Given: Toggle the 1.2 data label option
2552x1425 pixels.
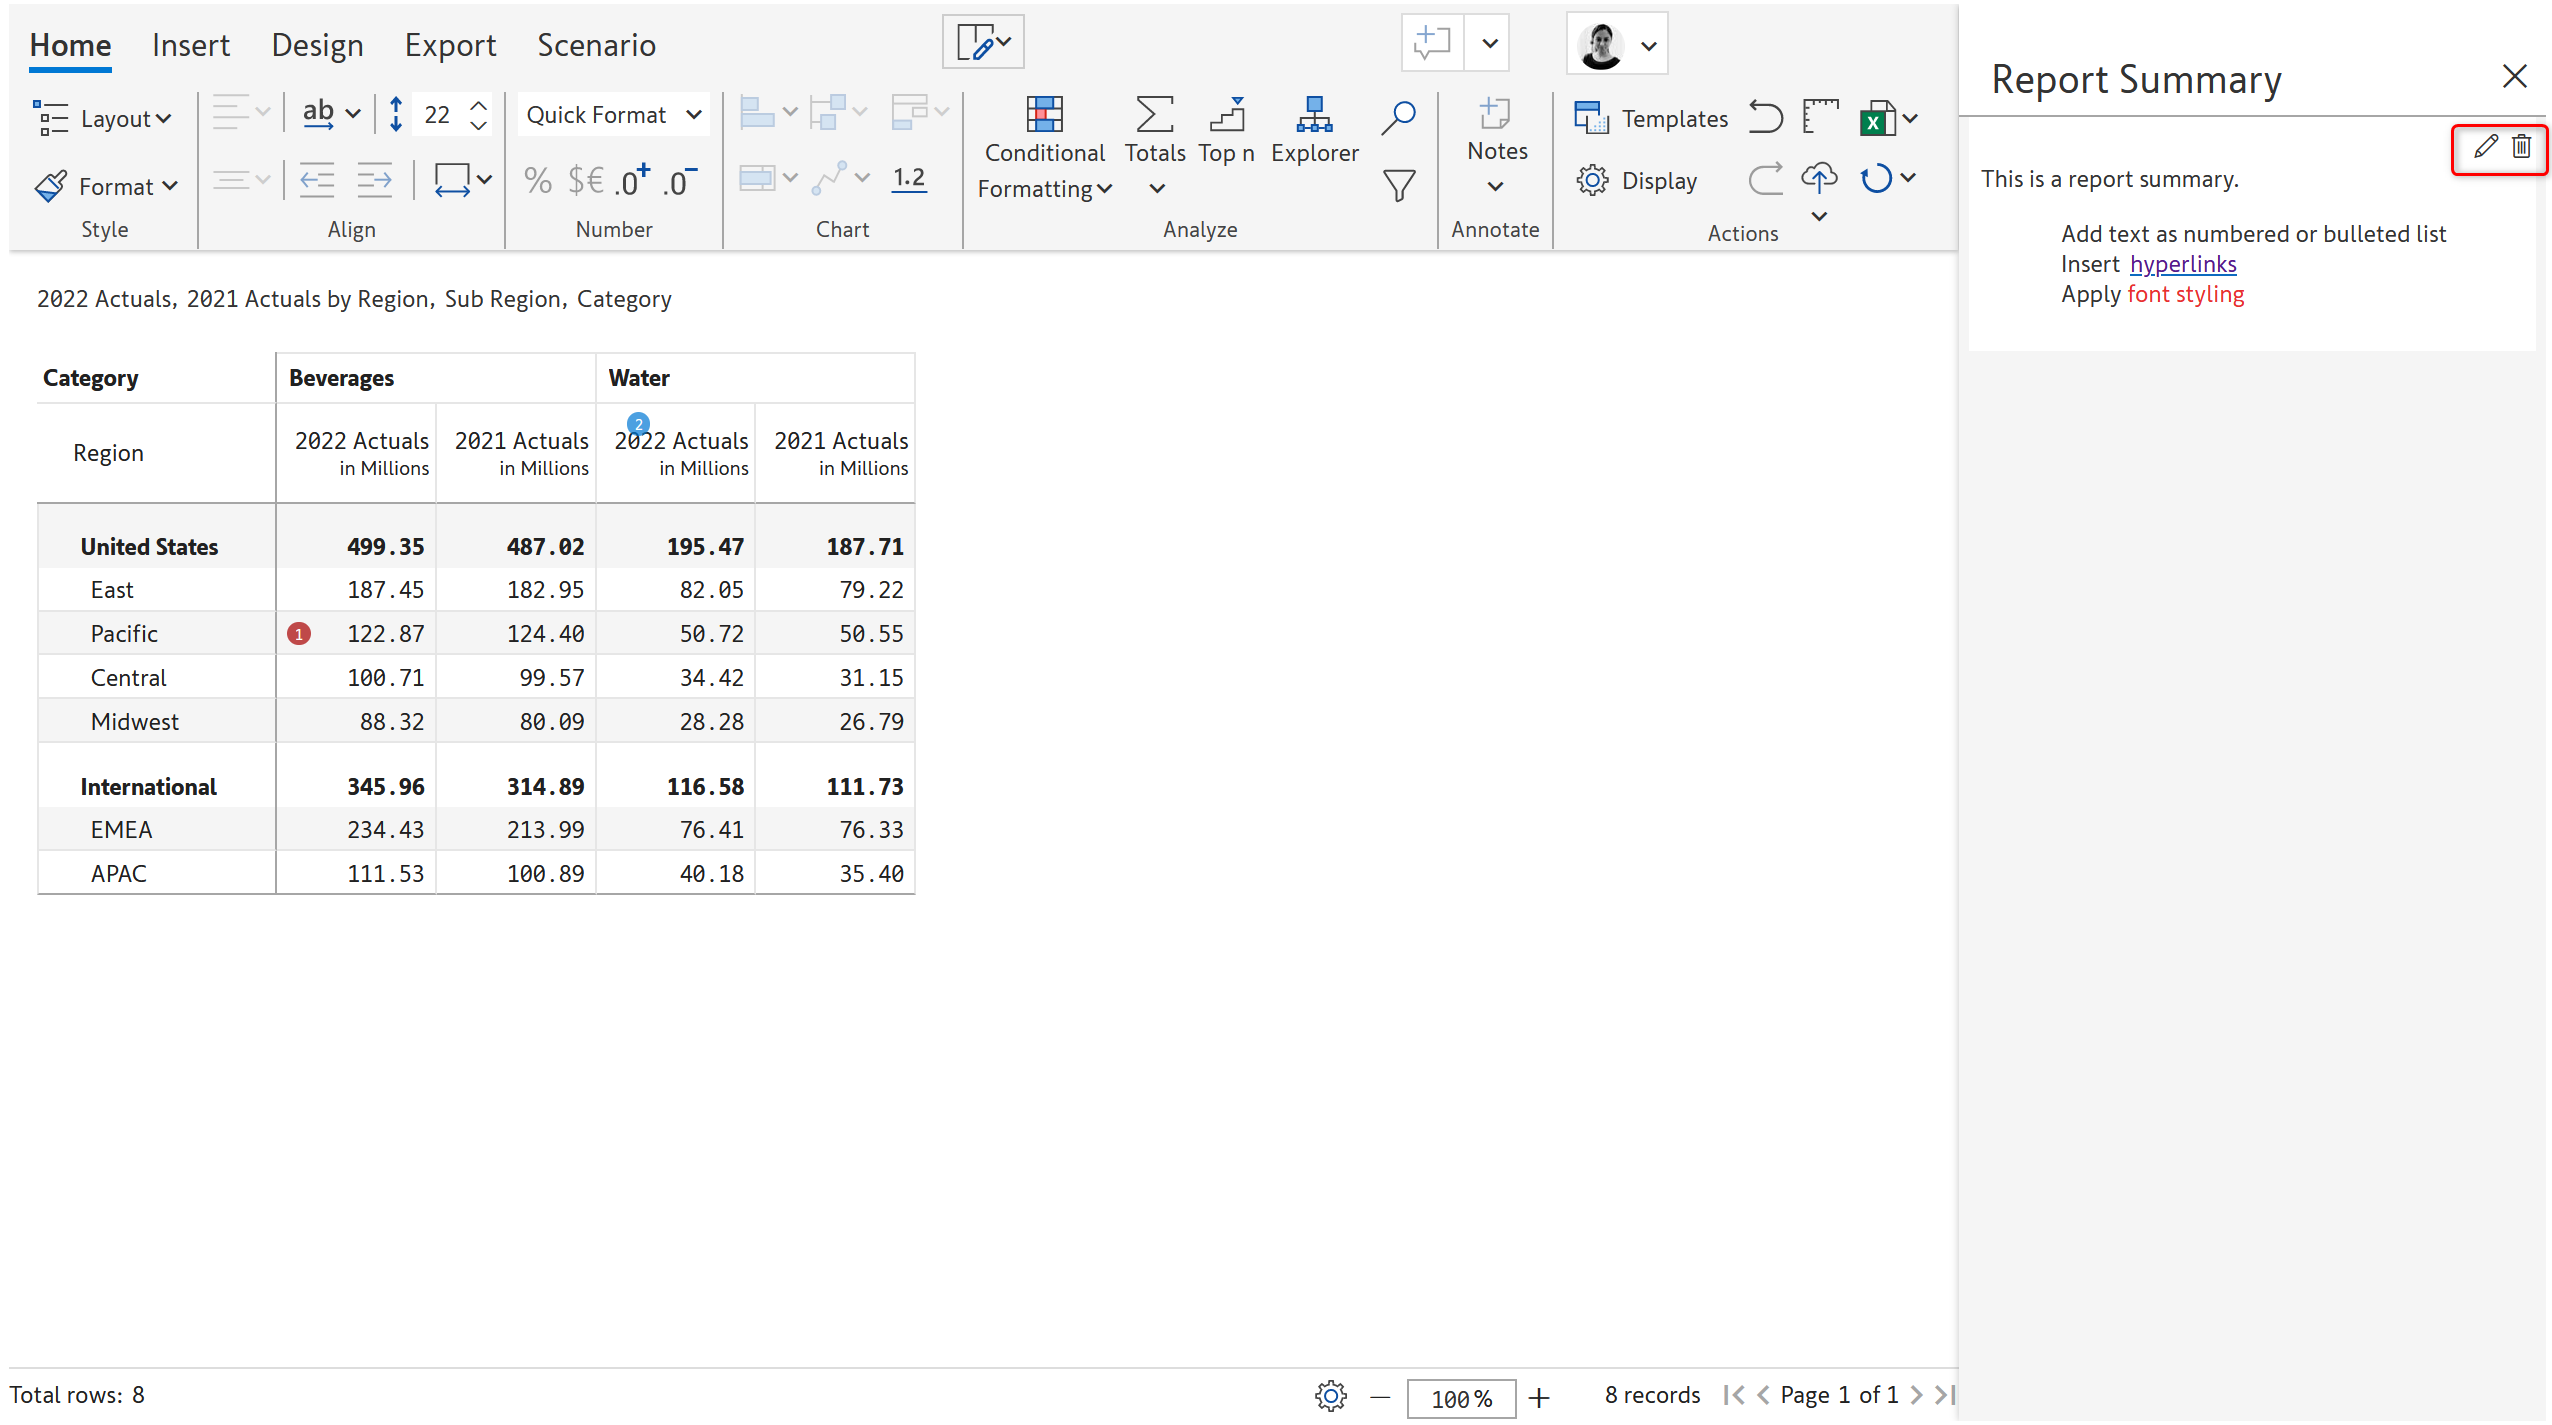Looking at the screenshot, I should click(908, 179).
